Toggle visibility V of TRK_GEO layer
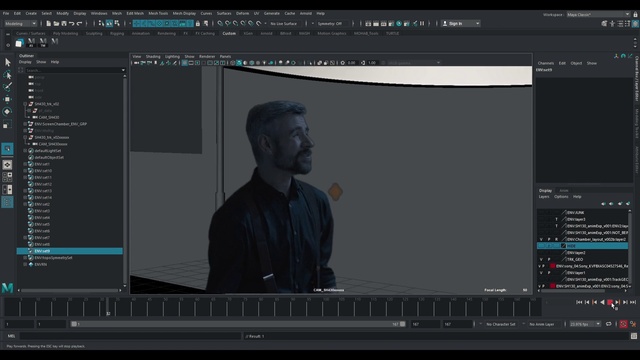The height and width of the screenshot is (360, 640). pos(541,259)
